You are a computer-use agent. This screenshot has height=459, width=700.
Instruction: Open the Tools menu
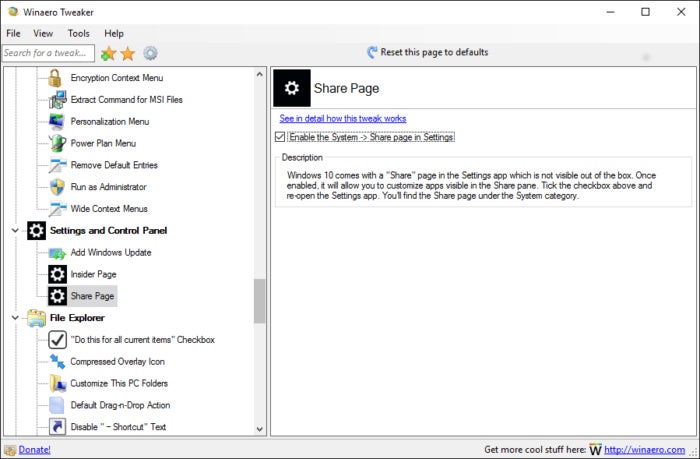(79, 33)
